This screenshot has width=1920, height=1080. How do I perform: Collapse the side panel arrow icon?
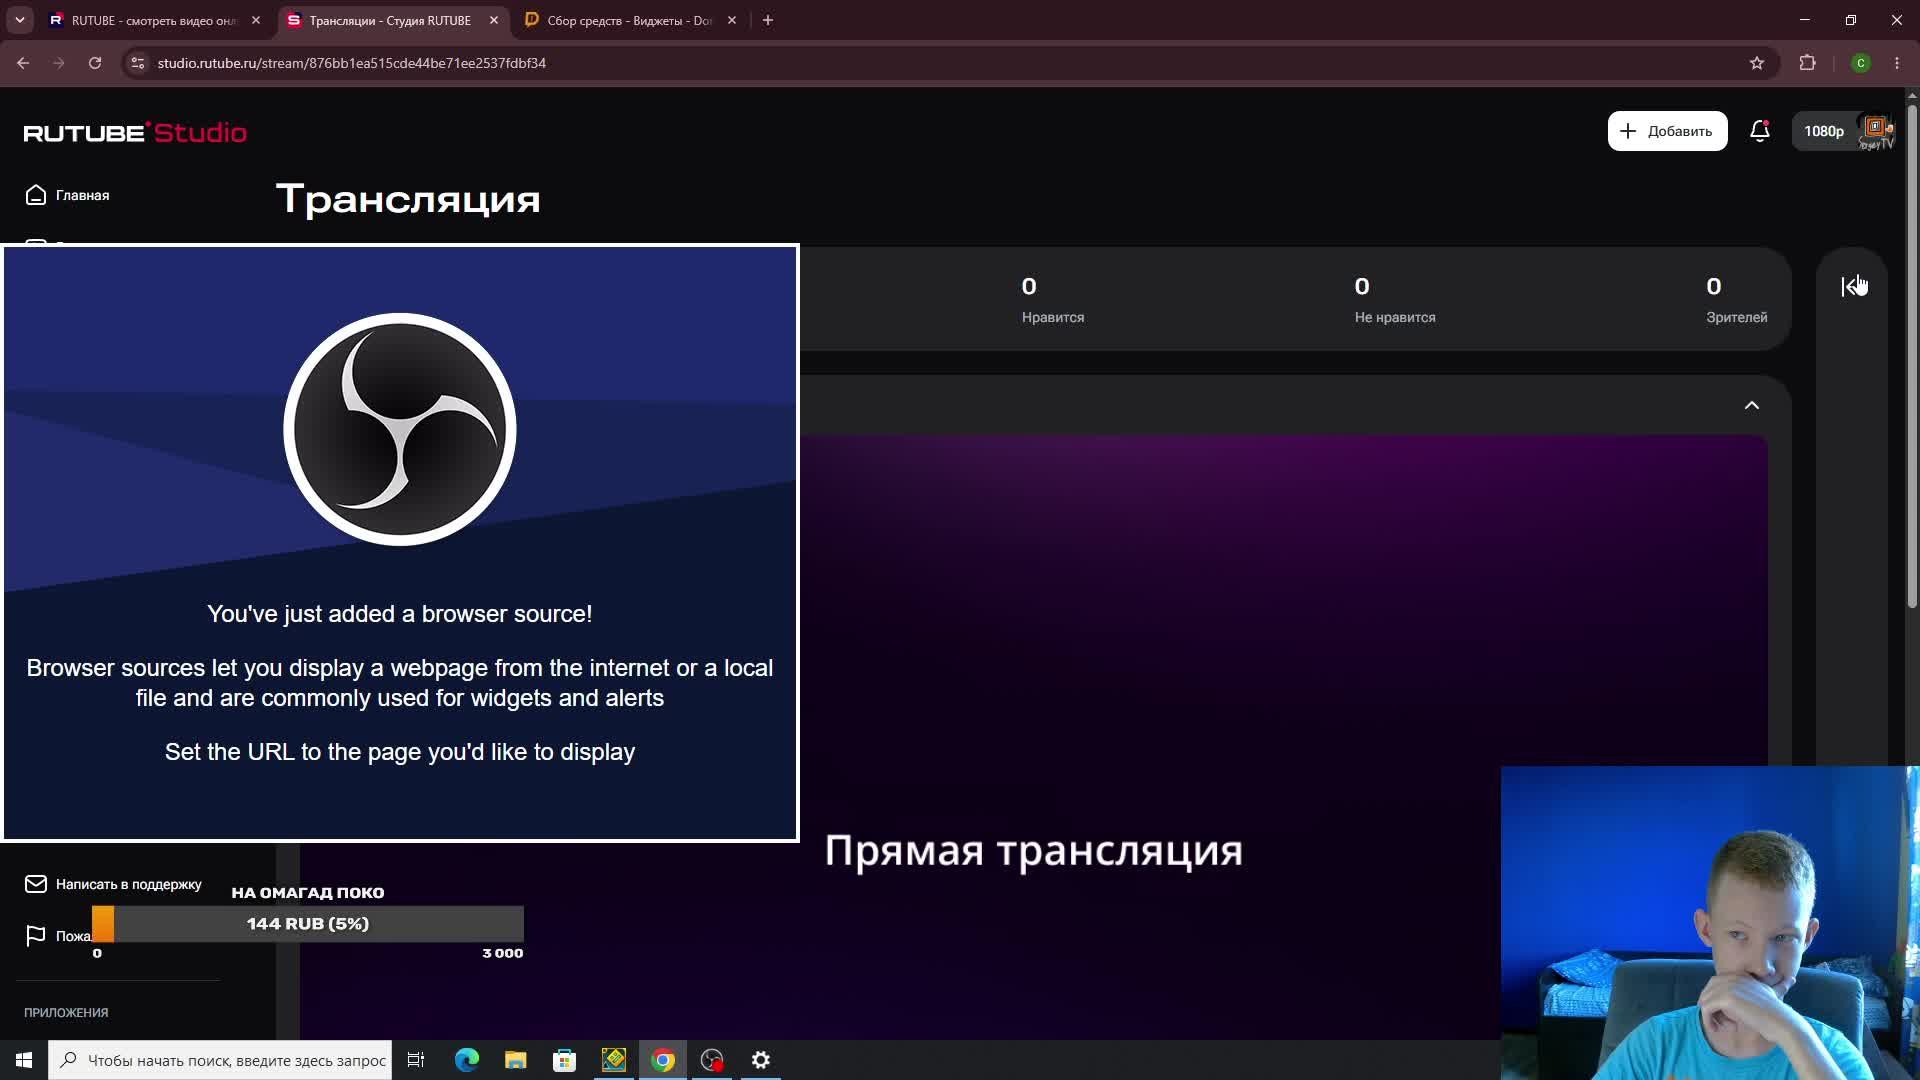(1852, 286)
